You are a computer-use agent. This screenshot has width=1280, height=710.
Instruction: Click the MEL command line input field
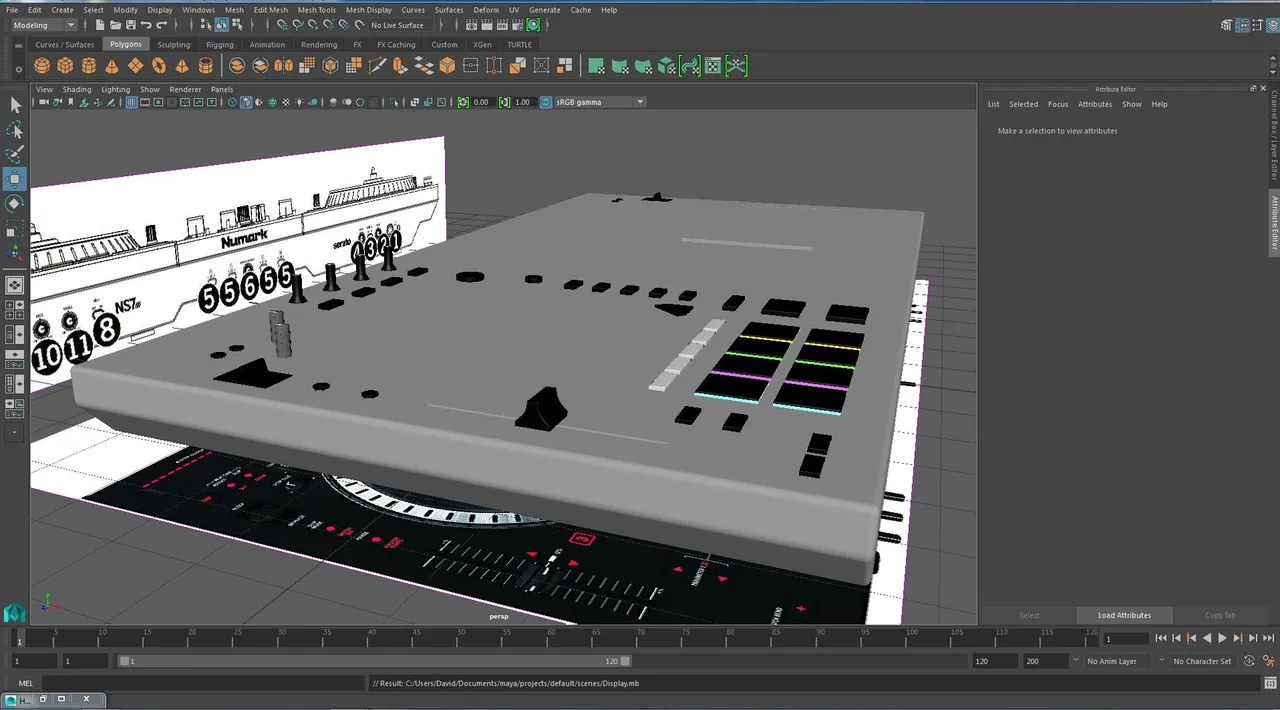pos(204,684)
